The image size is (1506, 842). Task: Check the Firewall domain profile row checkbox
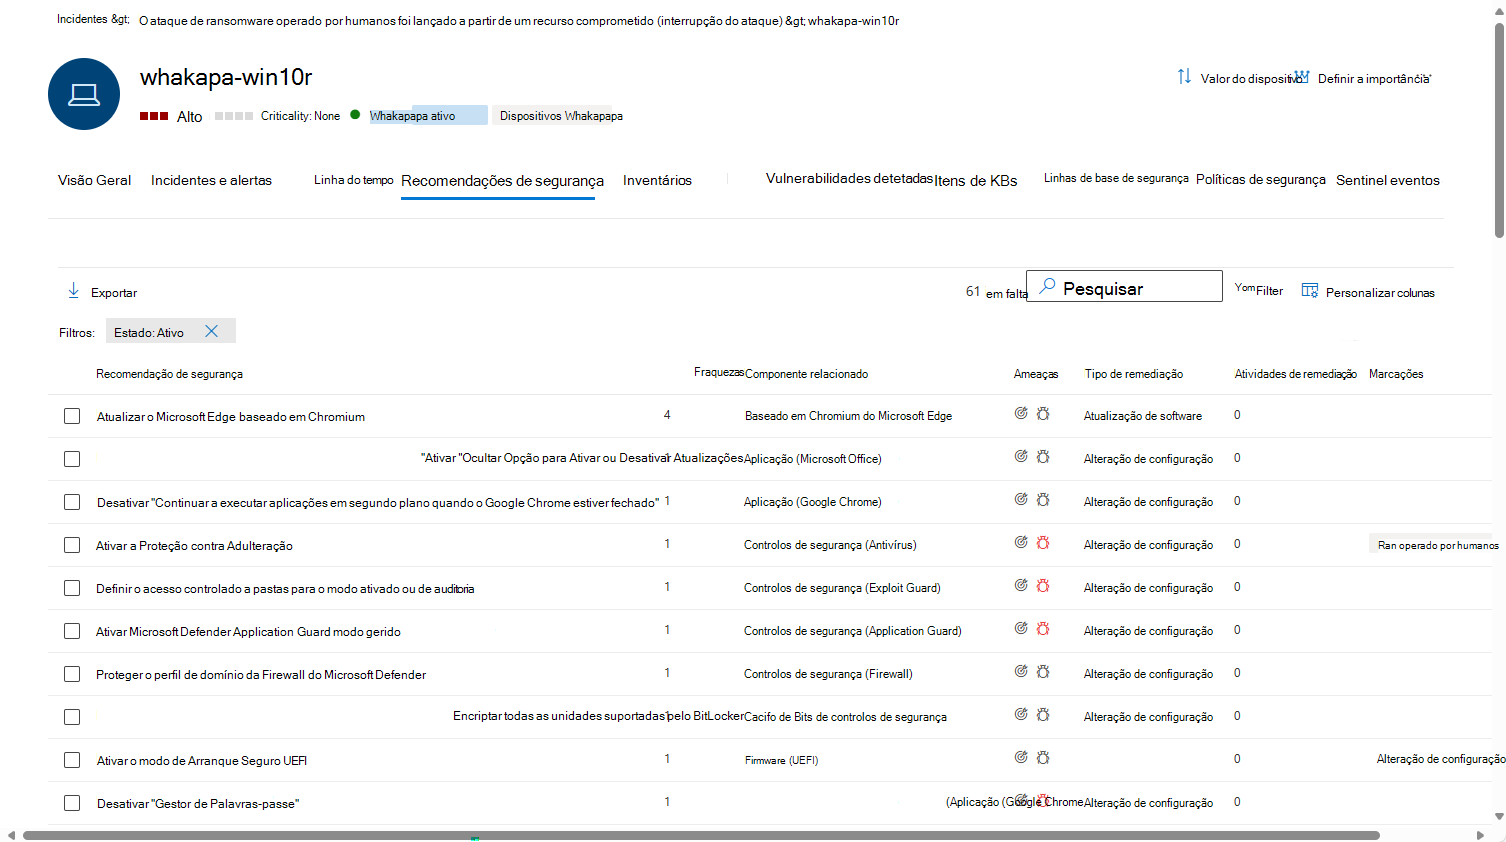(72, 674)
